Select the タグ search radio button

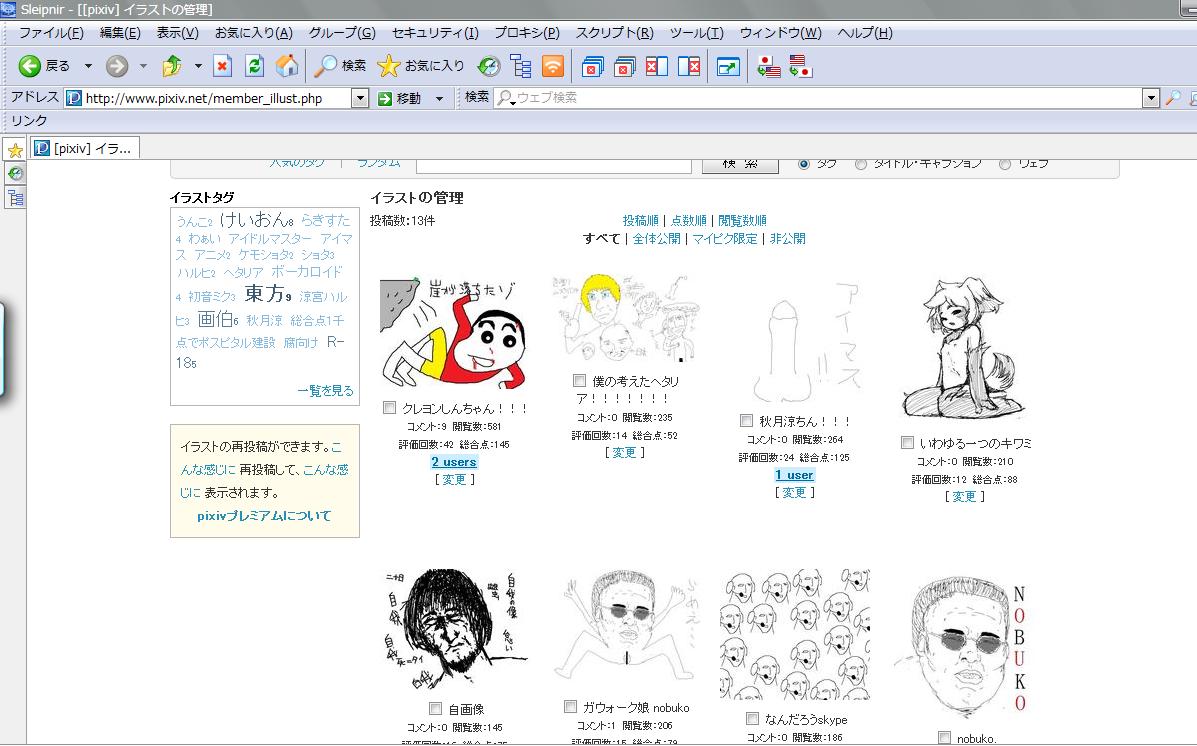point(803,164)
